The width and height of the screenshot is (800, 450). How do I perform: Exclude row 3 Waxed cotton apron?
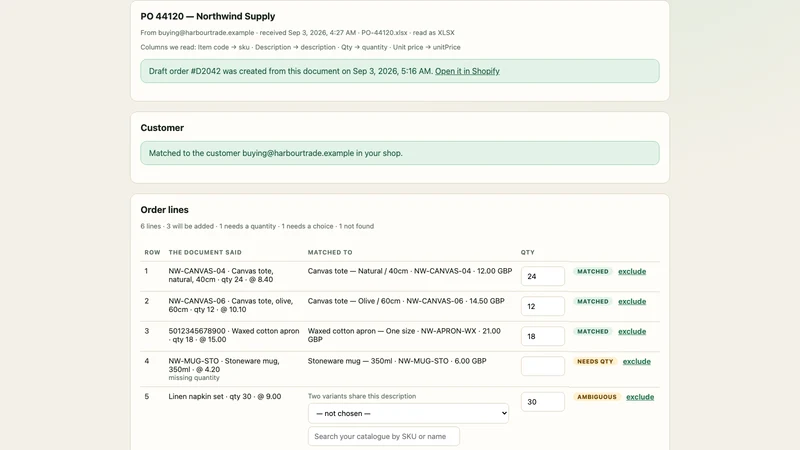pyautogui.click(x=632, y=332)
